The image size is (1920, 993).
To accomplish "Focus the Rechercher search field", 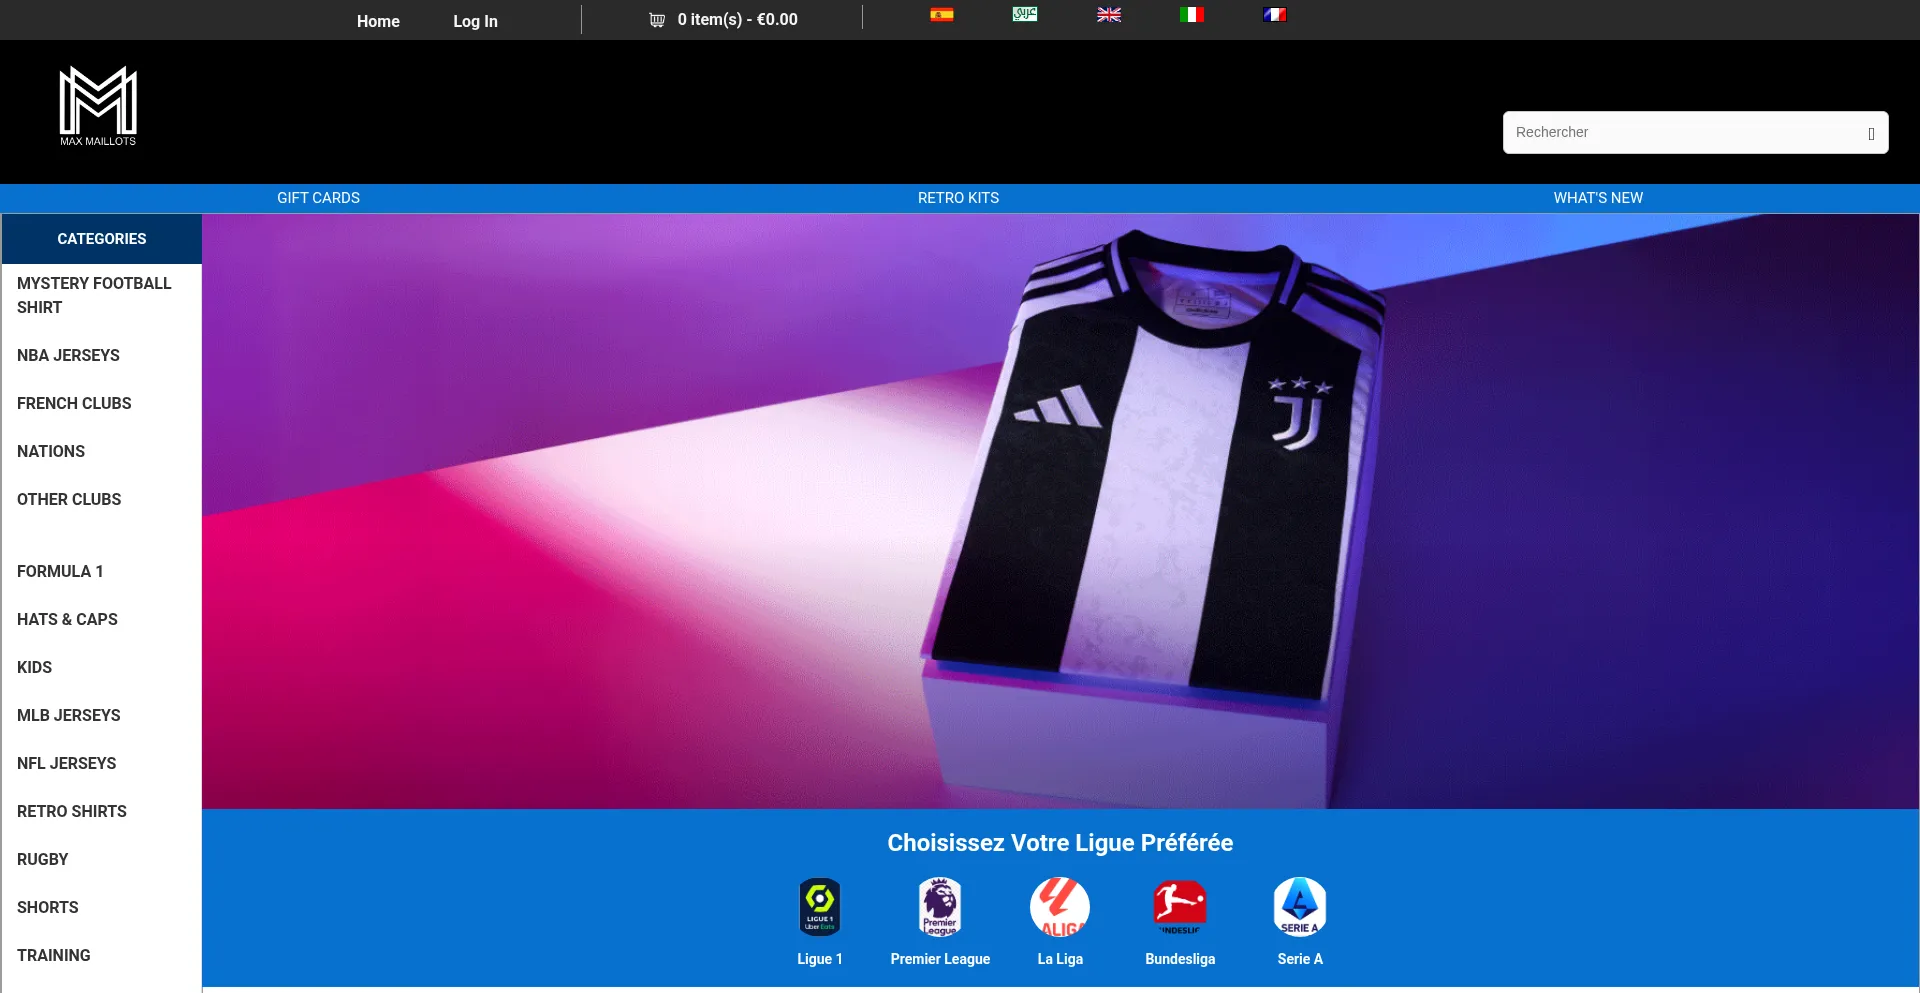I will click(x=1695, y=132).
